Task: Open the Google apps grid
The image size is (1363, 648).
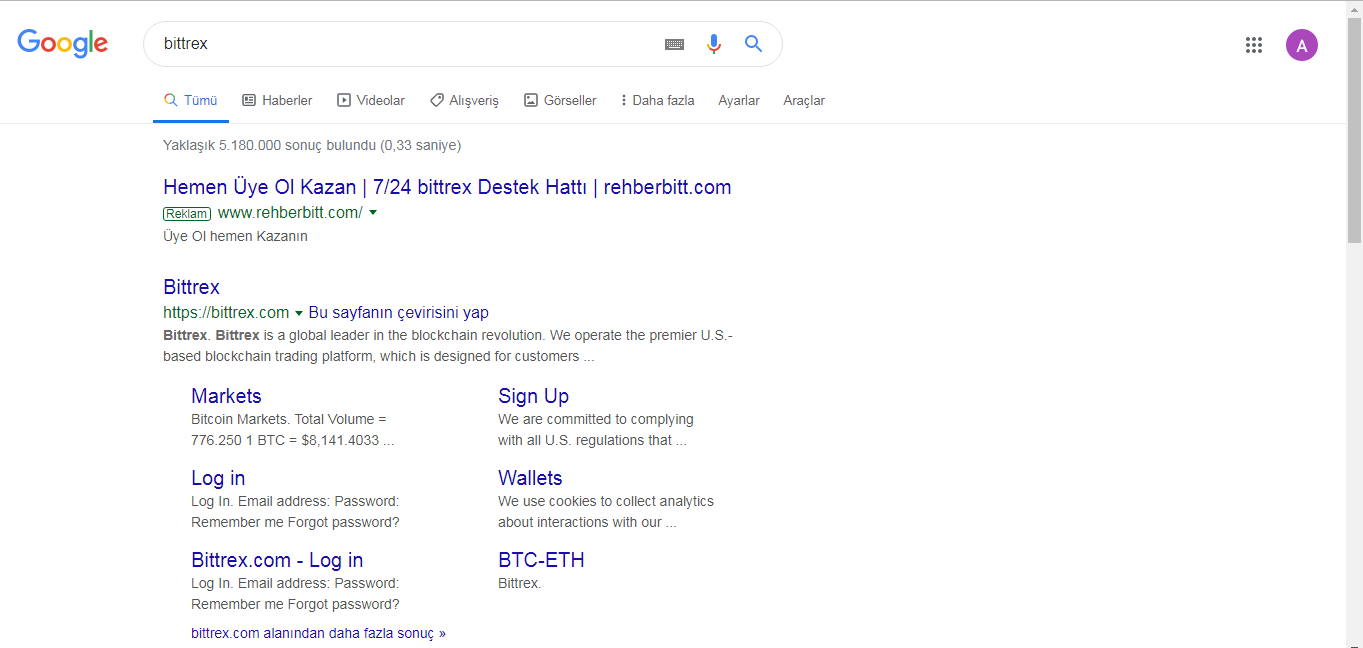Action: (x=1253, y=44)
